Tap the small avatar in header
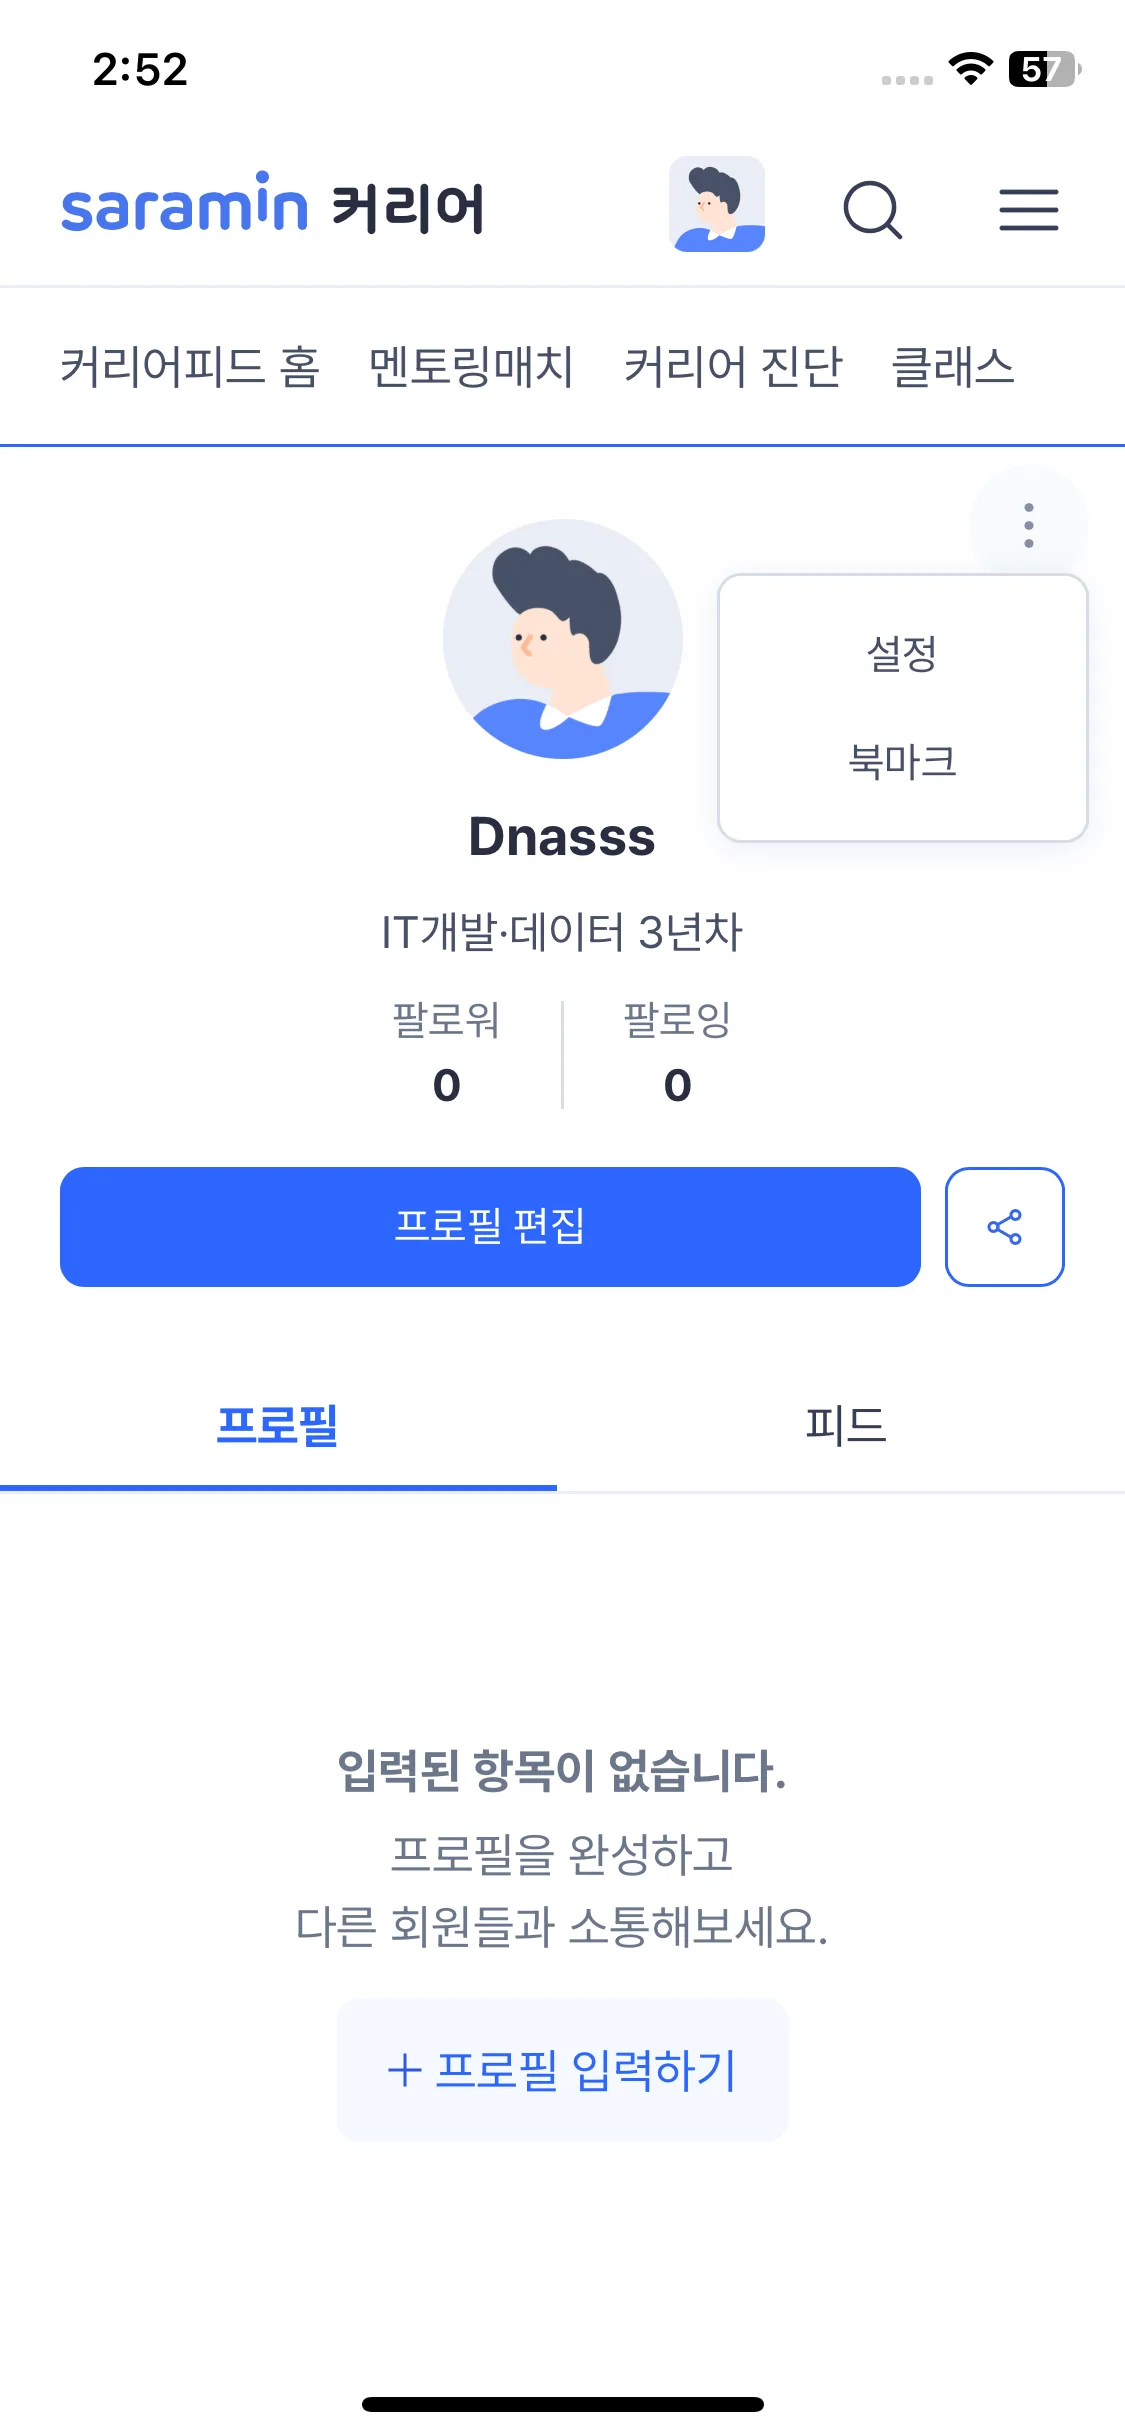1125x2436 pixels. 717,204
